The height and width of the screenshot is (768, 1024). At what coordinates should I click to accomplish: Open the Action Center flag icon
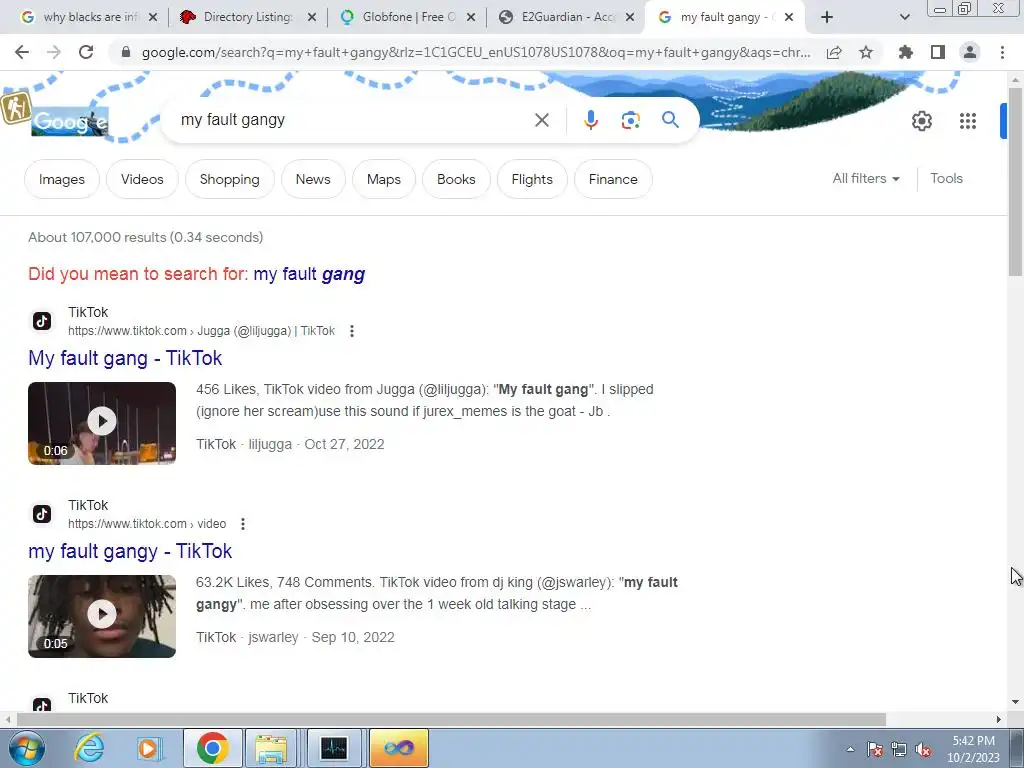coord(874,750)
